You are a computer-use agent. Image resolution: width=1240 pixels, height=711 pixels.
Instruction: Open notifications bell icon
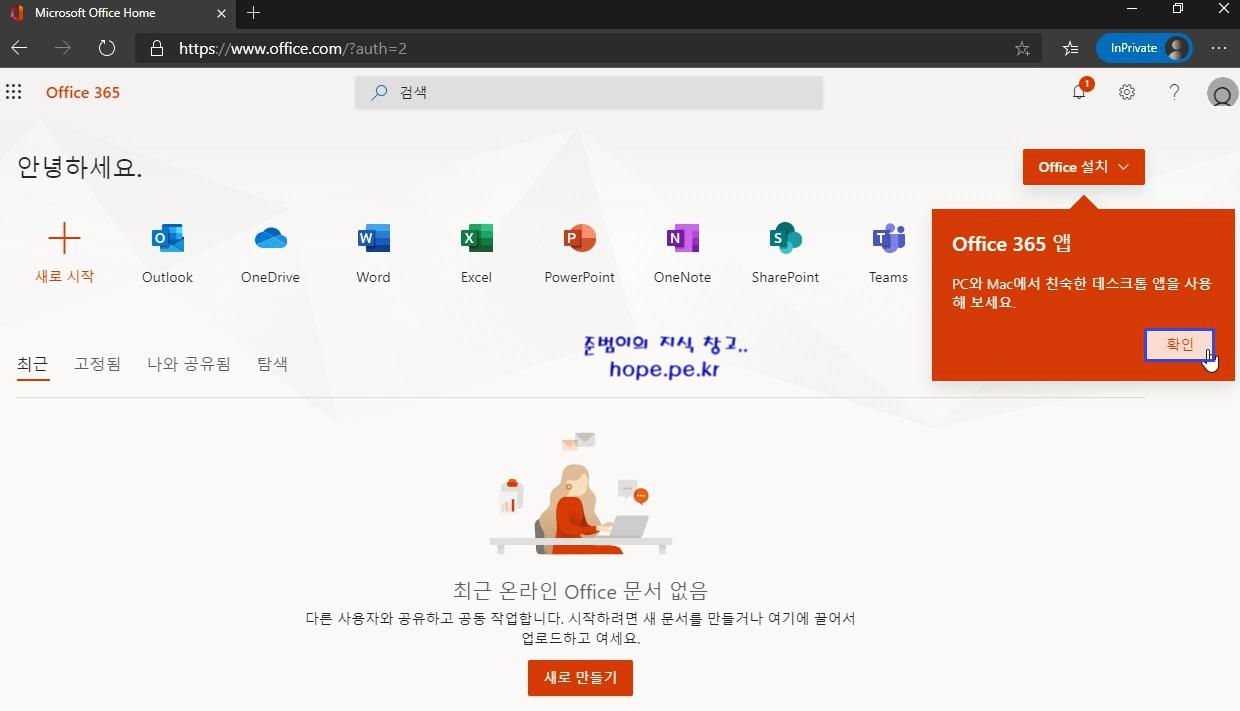pos(1079,92)
